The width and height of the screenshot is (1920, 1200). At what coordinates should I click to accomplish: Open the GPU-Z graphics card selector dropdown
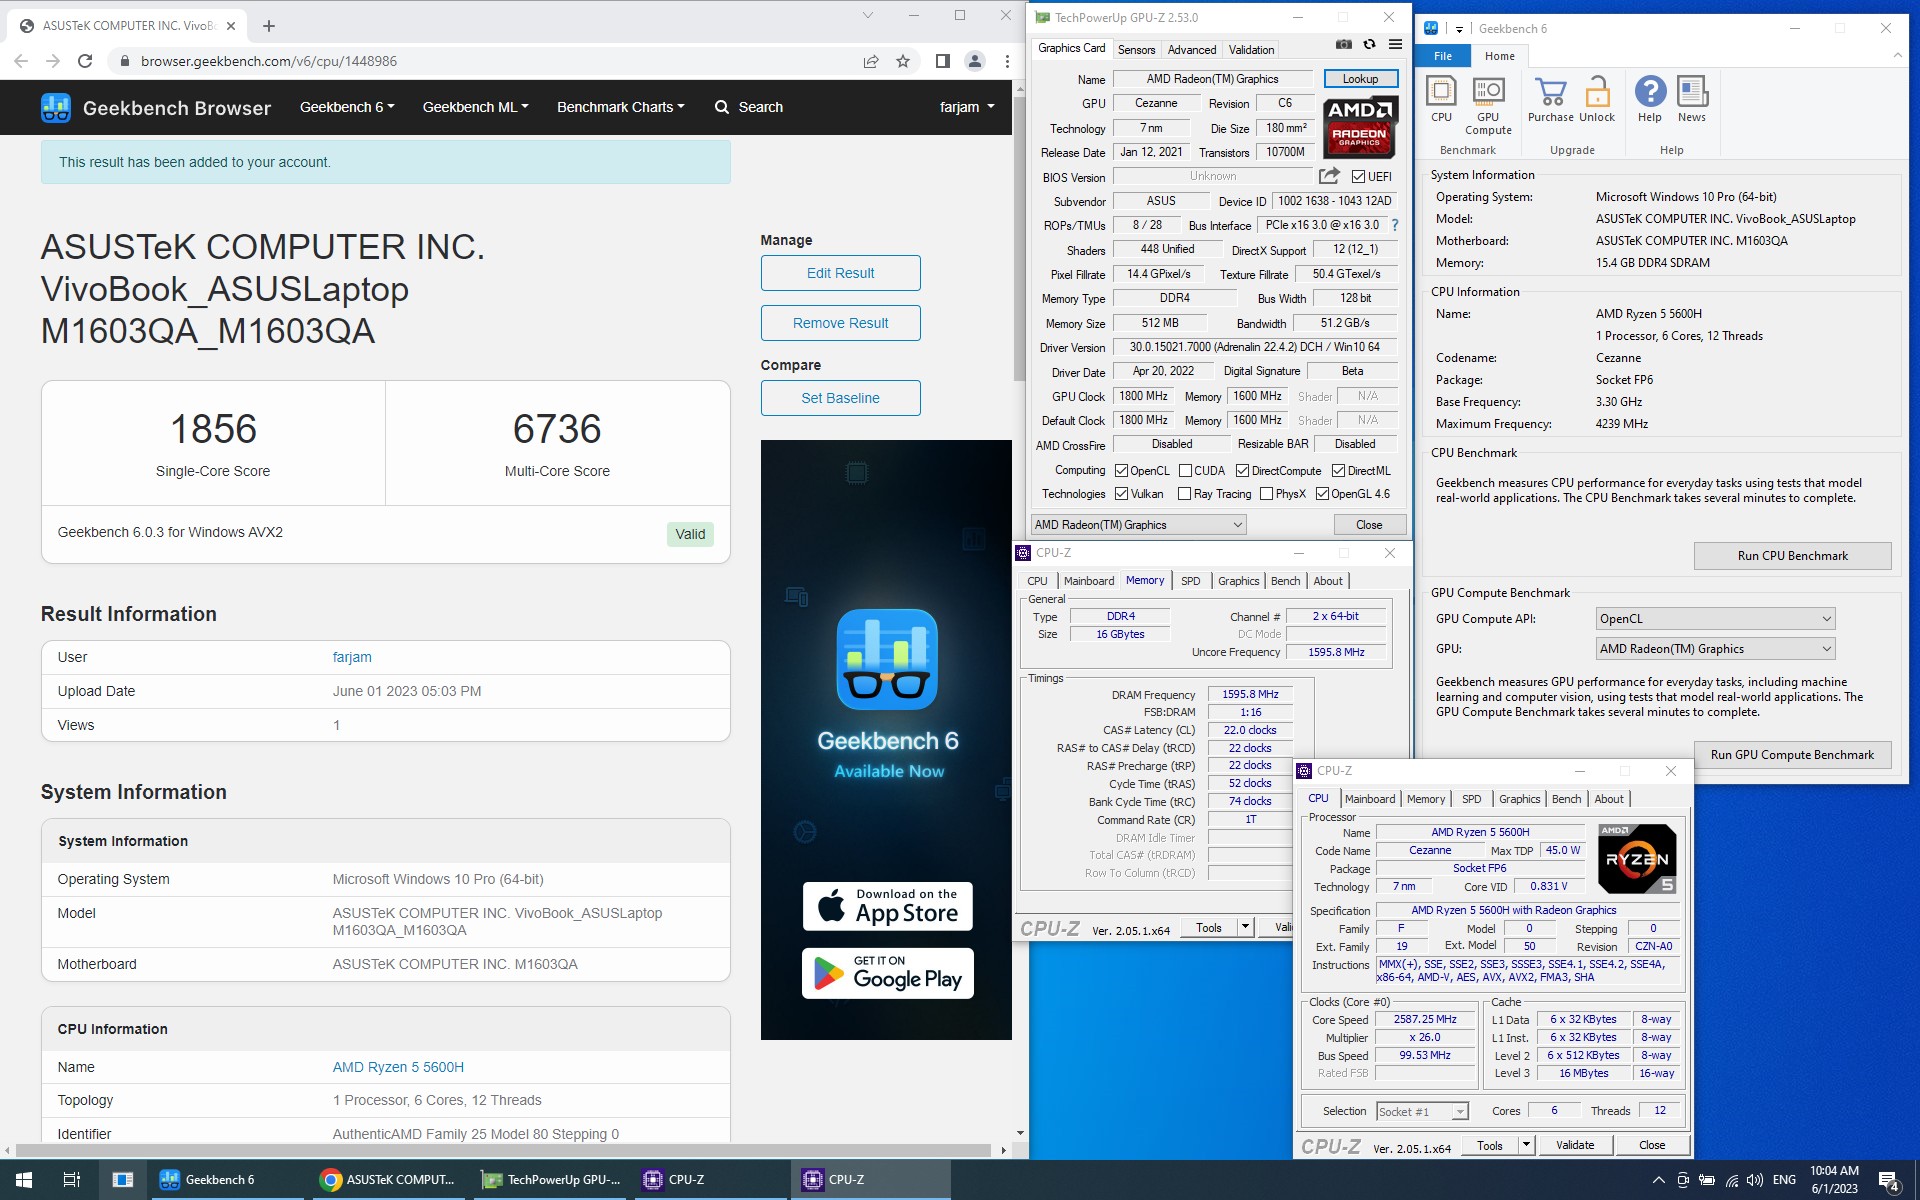pyautogui.click(x=1138, y=525)
